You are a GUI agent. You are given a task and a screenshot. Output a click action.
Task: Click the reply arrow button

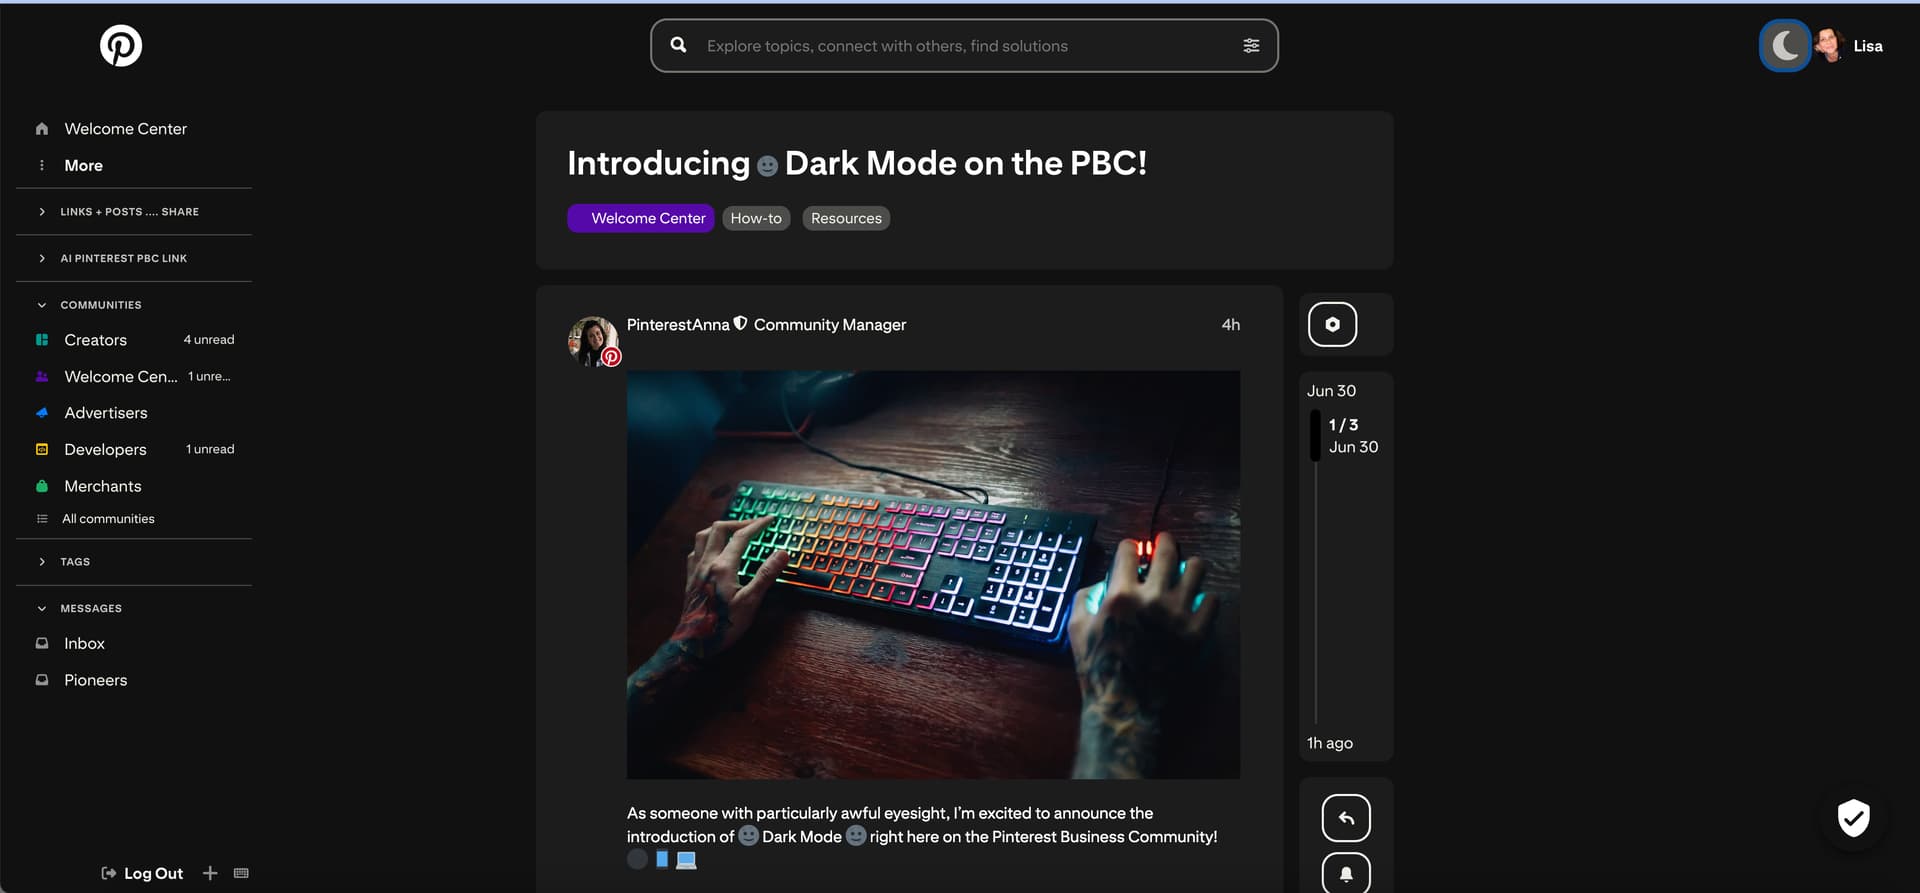click(x=1346, y=819)
